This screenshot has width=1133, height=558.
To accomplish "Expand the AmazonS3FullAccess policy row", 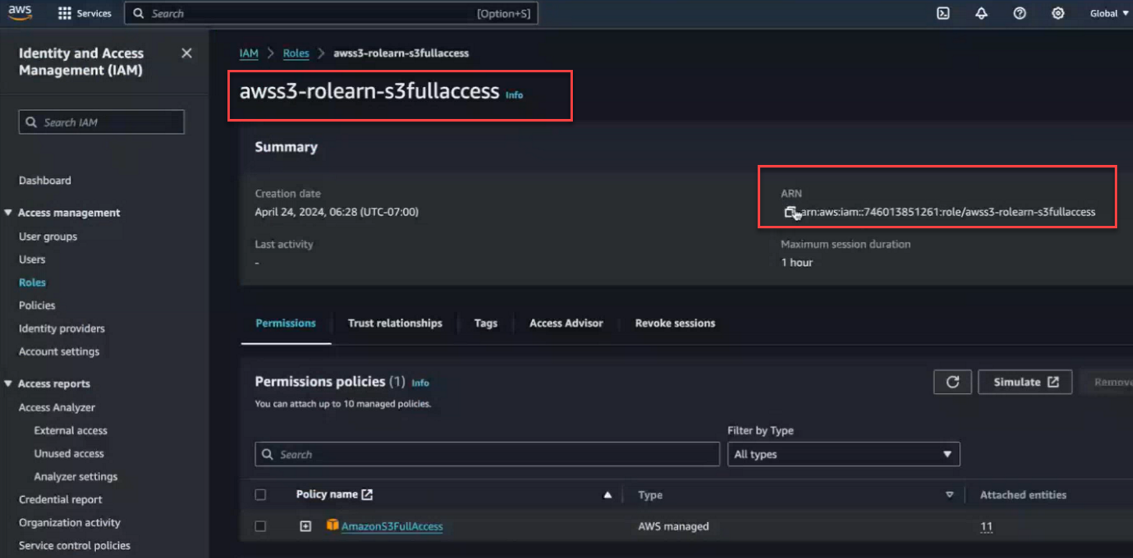I will tap(306, 526).
